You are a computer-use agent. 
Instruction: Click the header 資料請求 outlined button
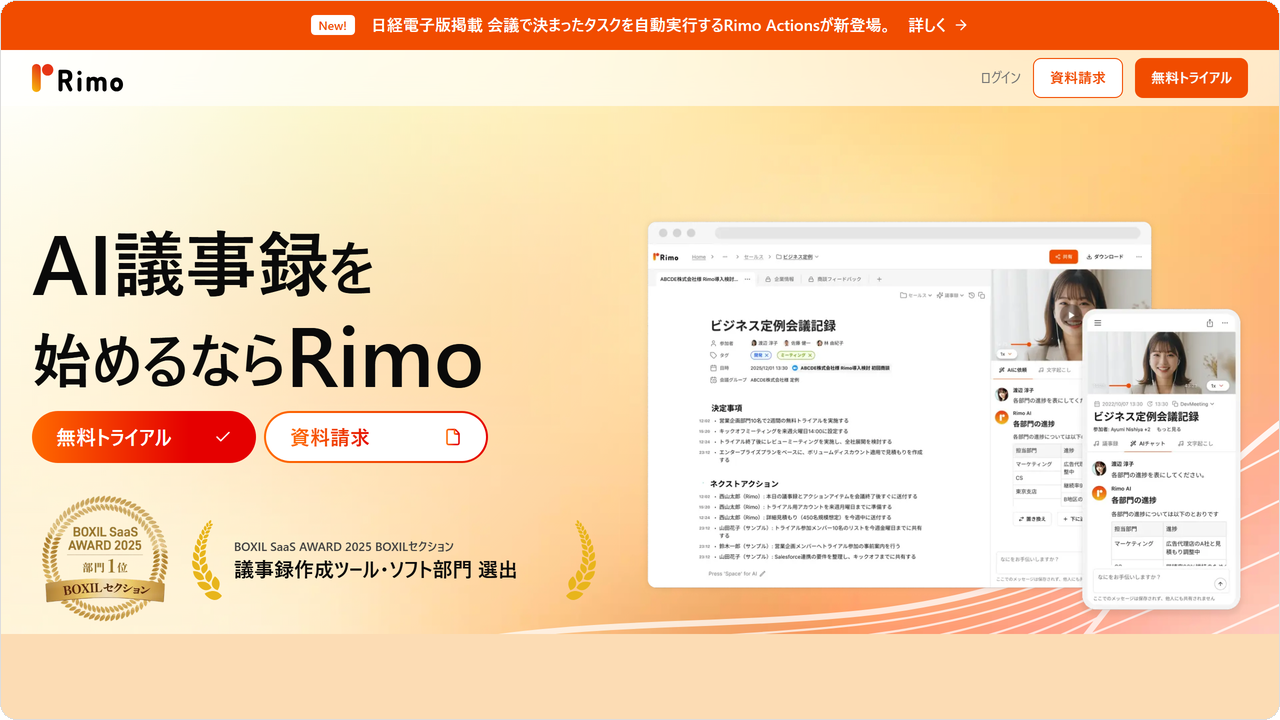(x=1078, y=78)
